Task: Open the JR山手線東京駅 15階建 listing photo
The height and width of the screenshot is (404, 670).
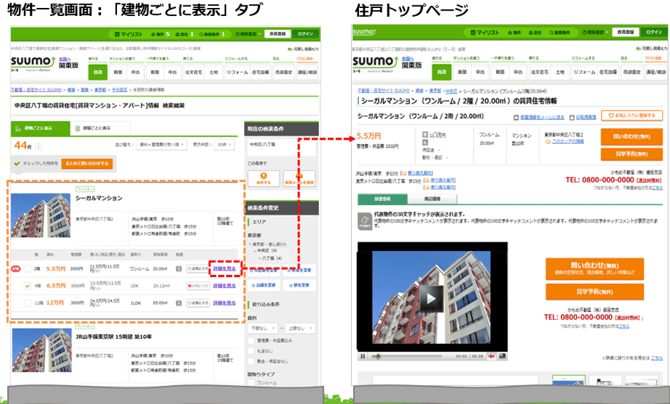Action: coord(41,351)
